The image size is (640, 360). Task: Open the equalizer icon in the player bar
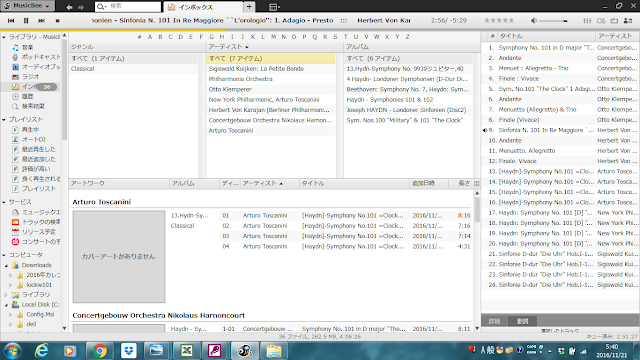click(587, 20)
